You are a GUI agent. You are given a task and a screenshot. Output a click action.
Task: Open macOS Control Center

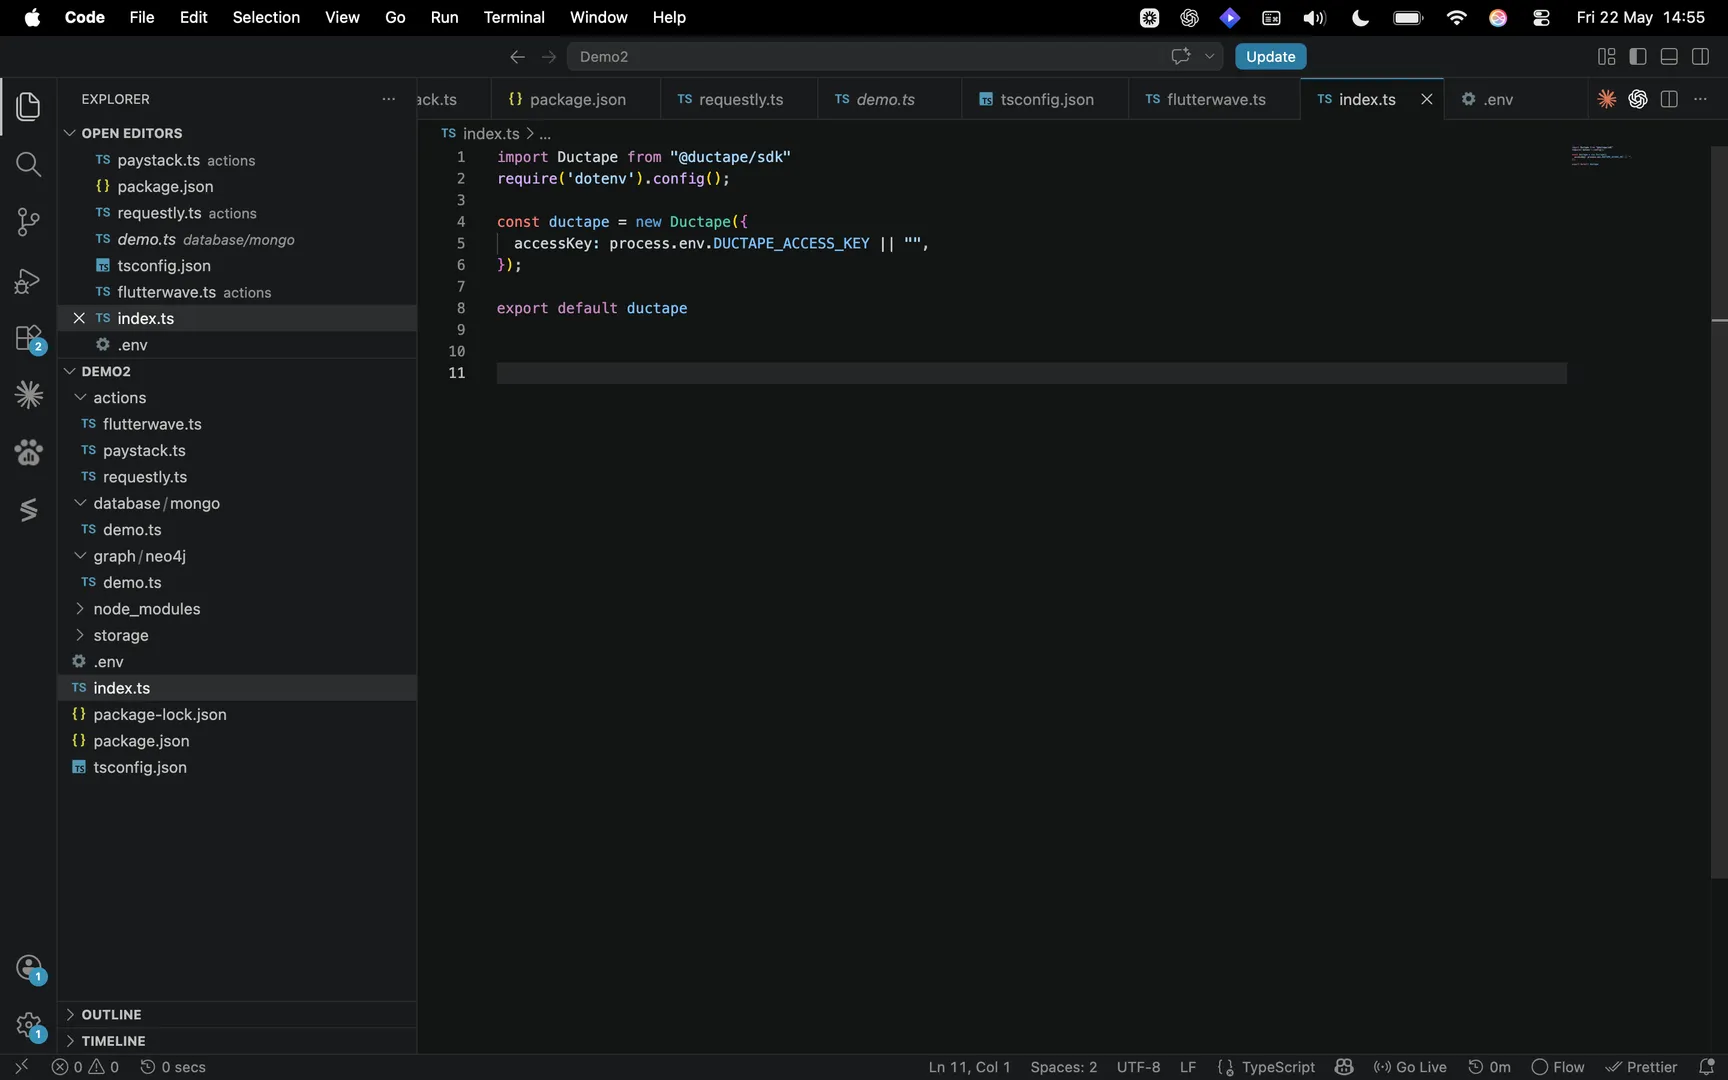[1541, 17]
